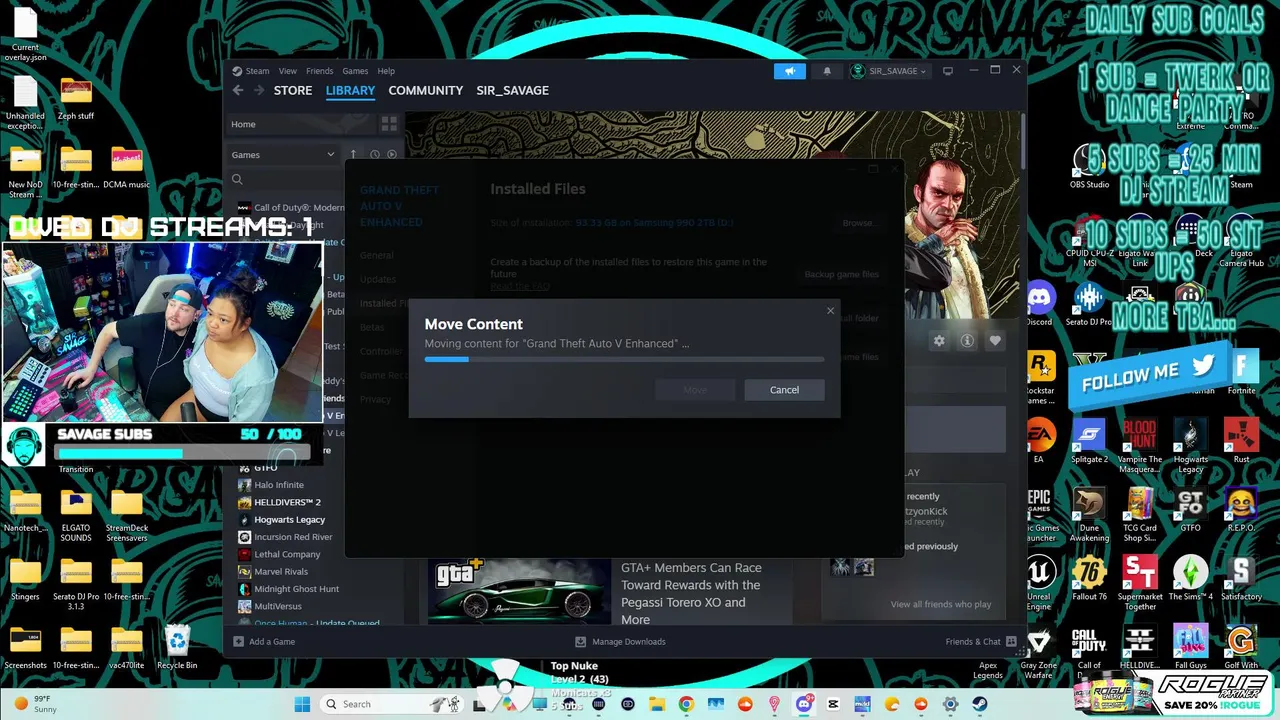Viewport: 1280px width, 720px height.
Task: Open the GTA+ Pegassi Torero news thumbnail
Action: [519, 590]
